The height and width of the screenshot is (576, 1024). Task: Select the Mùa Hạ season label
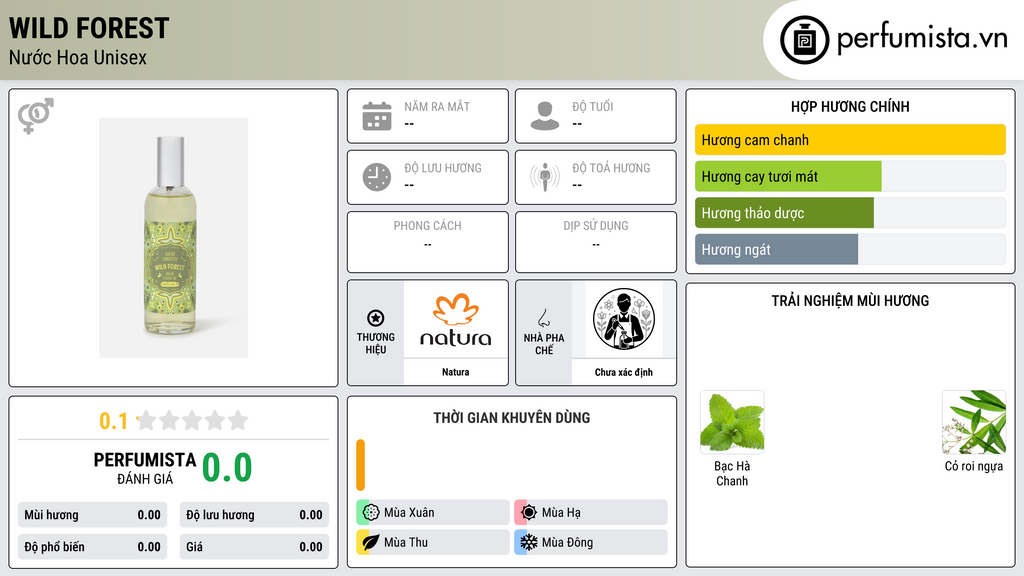click(561, 513)
